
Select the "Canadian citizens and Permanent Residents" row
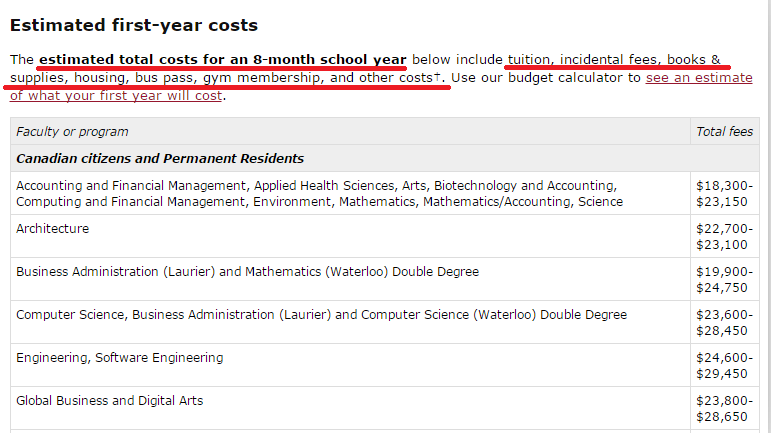pyautogui.click(x=160, y=158)
